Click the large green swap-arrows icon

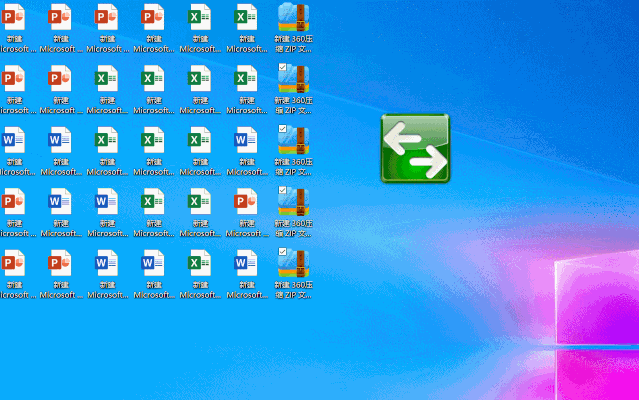(415, 148)
